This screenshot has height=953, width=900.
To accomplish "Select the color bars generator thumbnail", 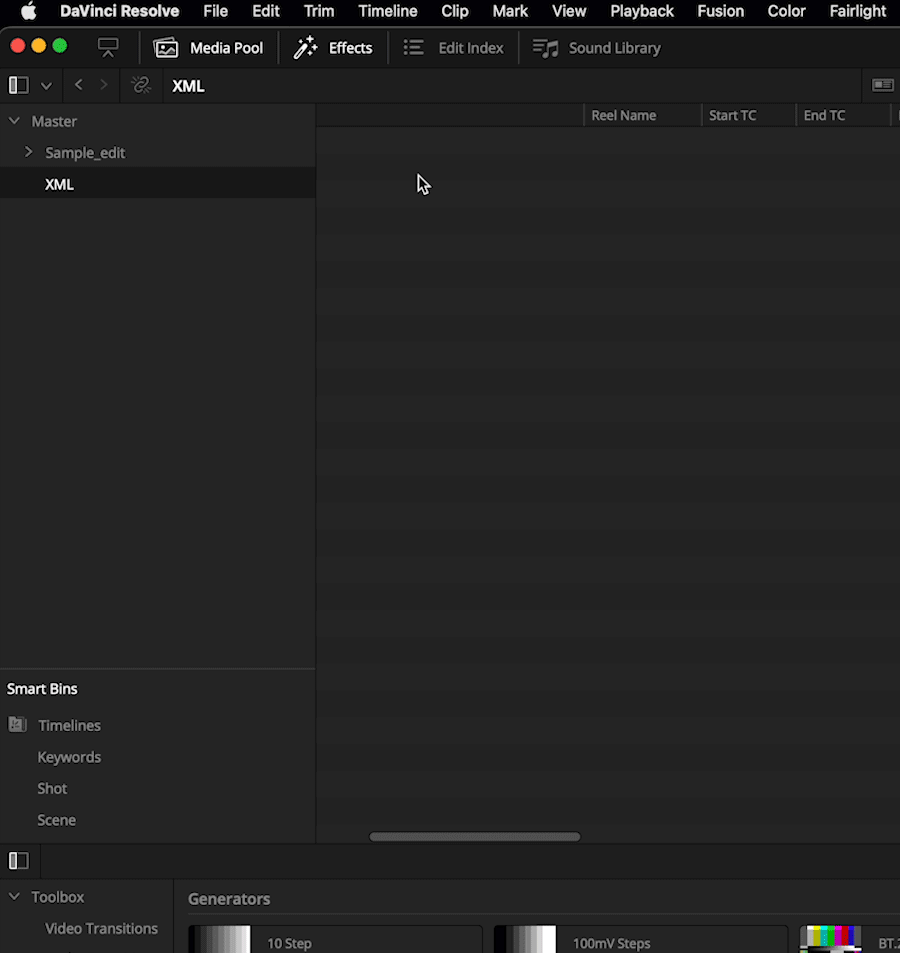I will pyautogui.click(x=831, y=940).
